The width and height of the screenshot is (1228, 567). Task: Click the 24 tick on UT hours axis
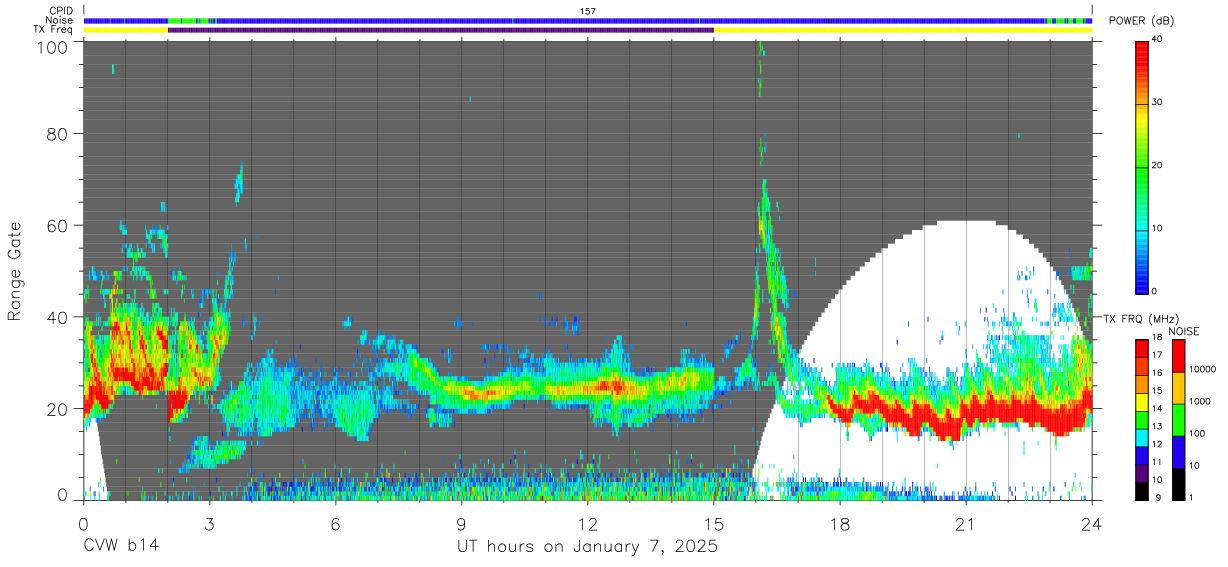click(x=1091, y=522)
